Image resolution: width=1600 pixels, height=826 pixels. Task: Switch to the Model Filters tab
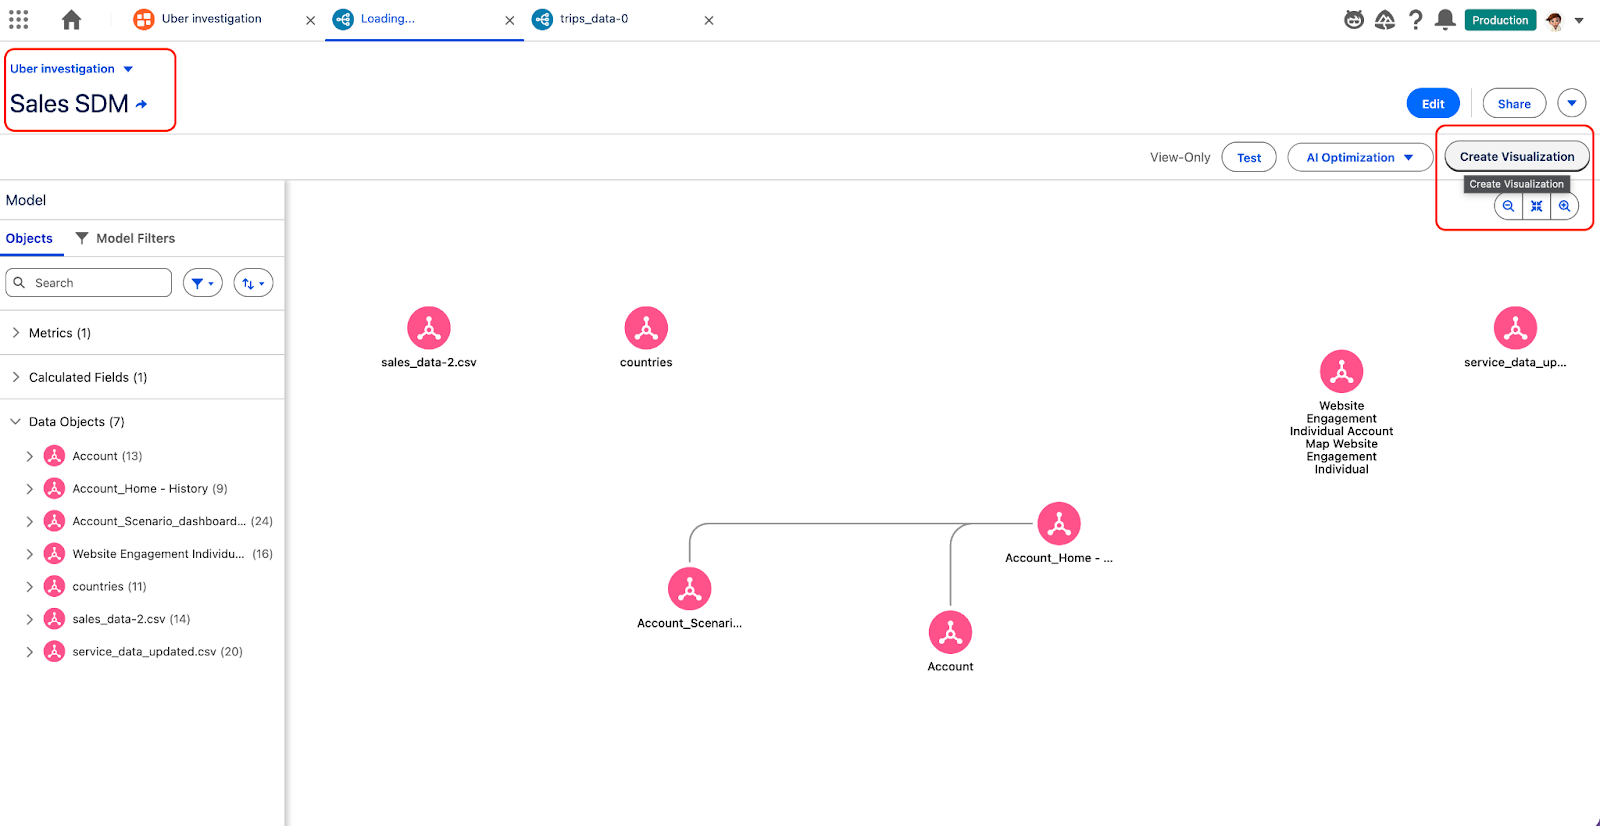pyautogui.click(x=126, y=238)
